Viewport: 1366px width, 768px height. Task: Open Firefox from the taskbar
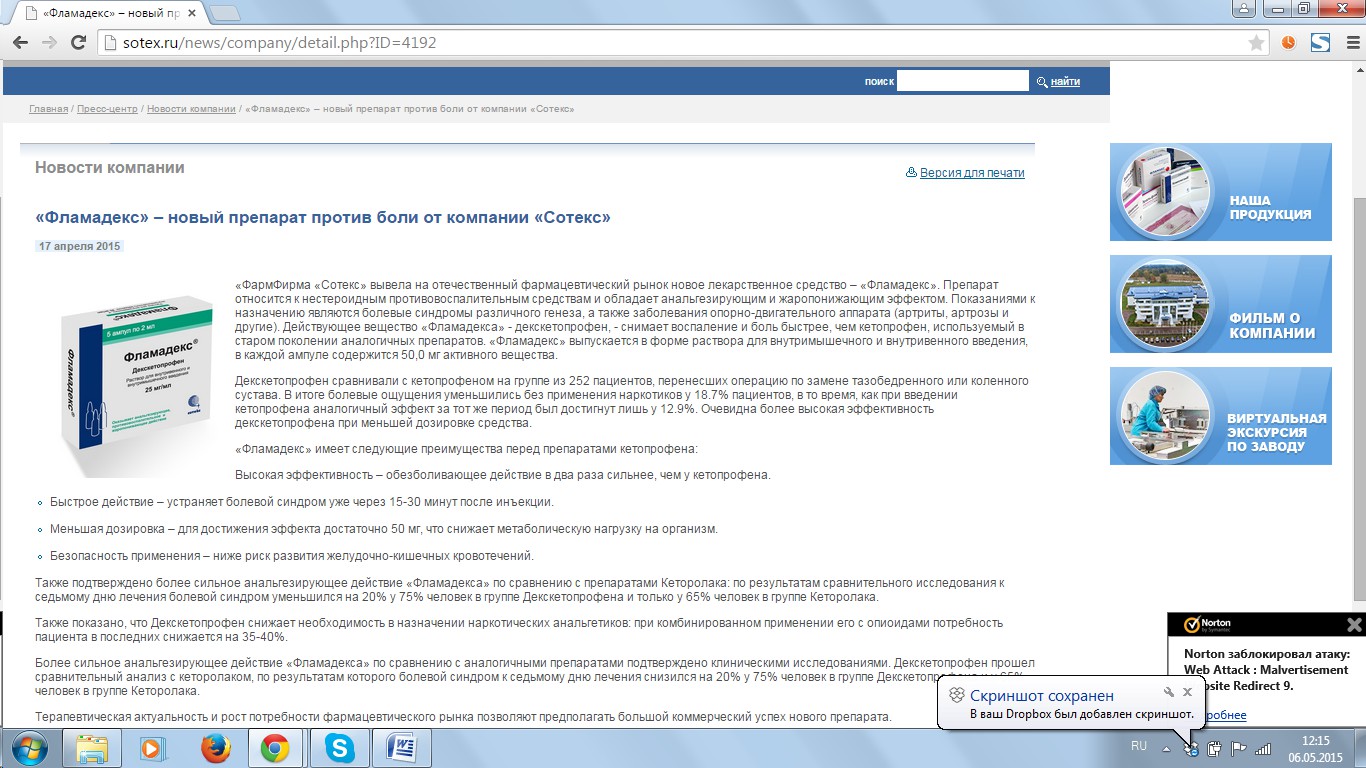coord(215,748)
